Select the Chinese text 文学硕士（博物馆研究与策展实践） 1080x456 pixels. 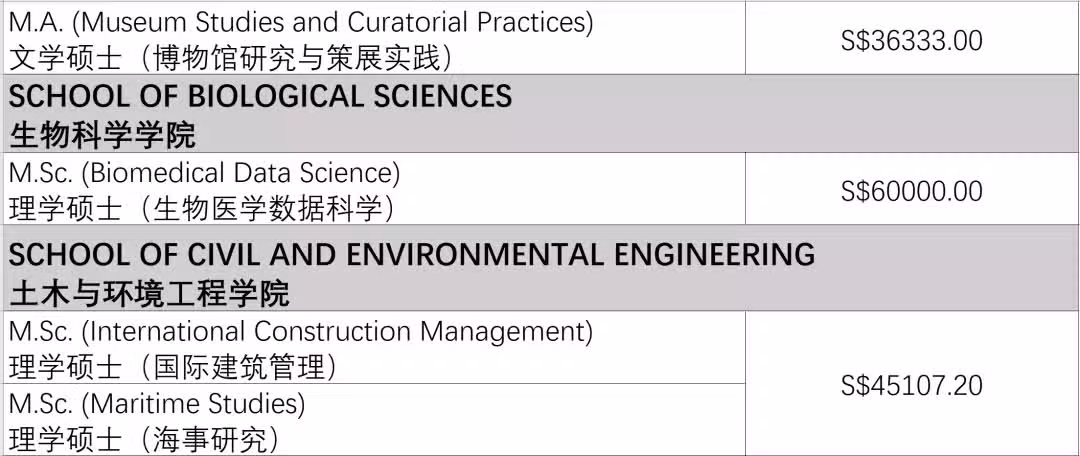coord(231,58)
